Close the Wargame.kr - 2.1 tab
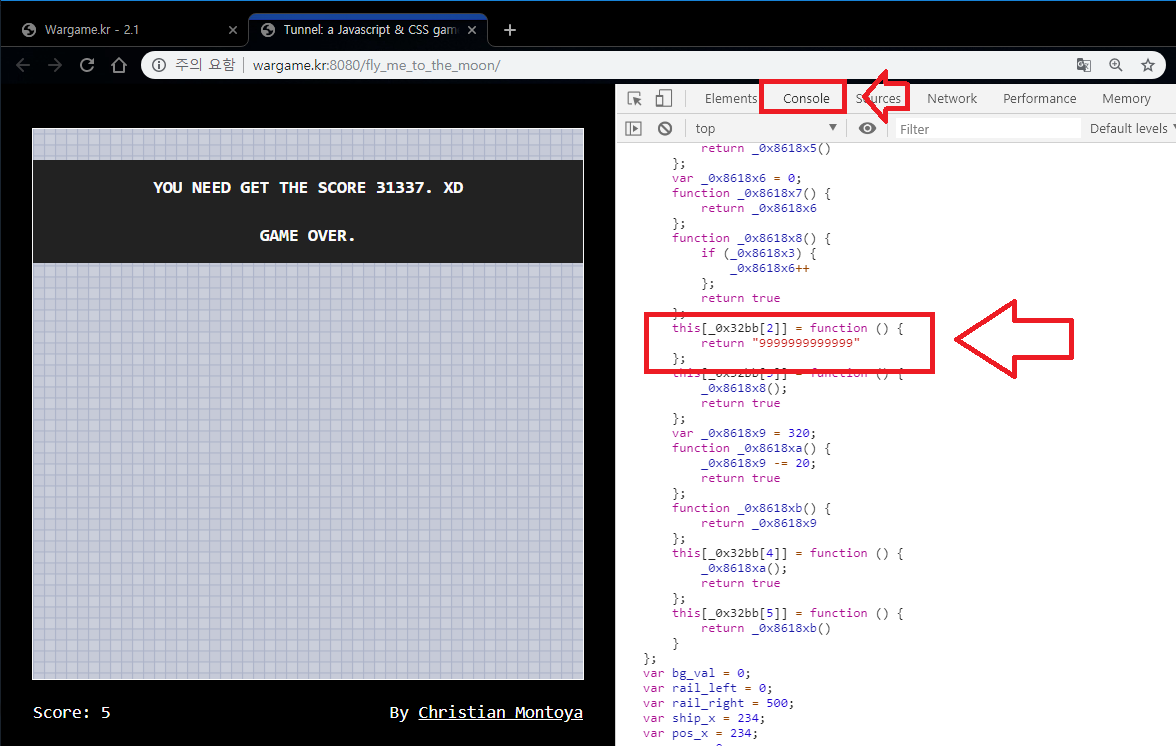The width and height of the screenshot is (1176, 746). (x=232, y=30)
